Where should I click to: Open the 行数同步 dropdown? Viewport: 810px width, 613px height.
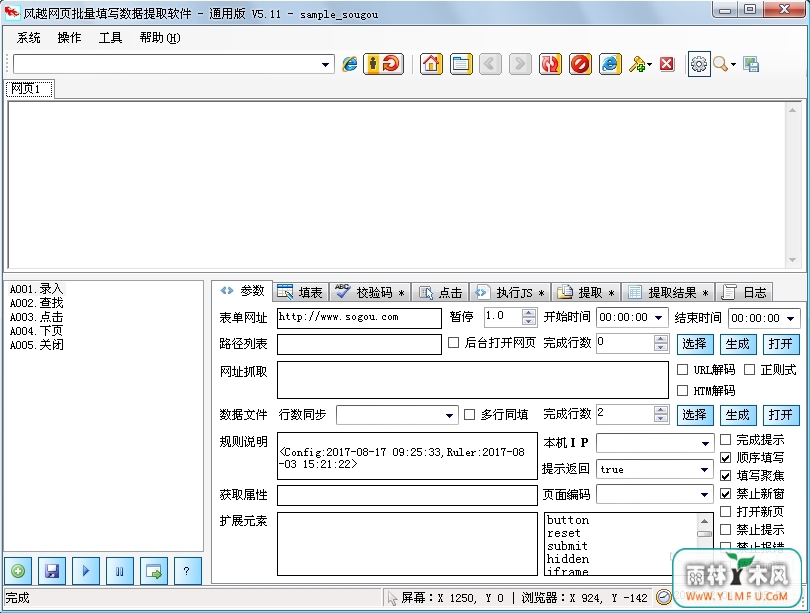click(449, 415)
